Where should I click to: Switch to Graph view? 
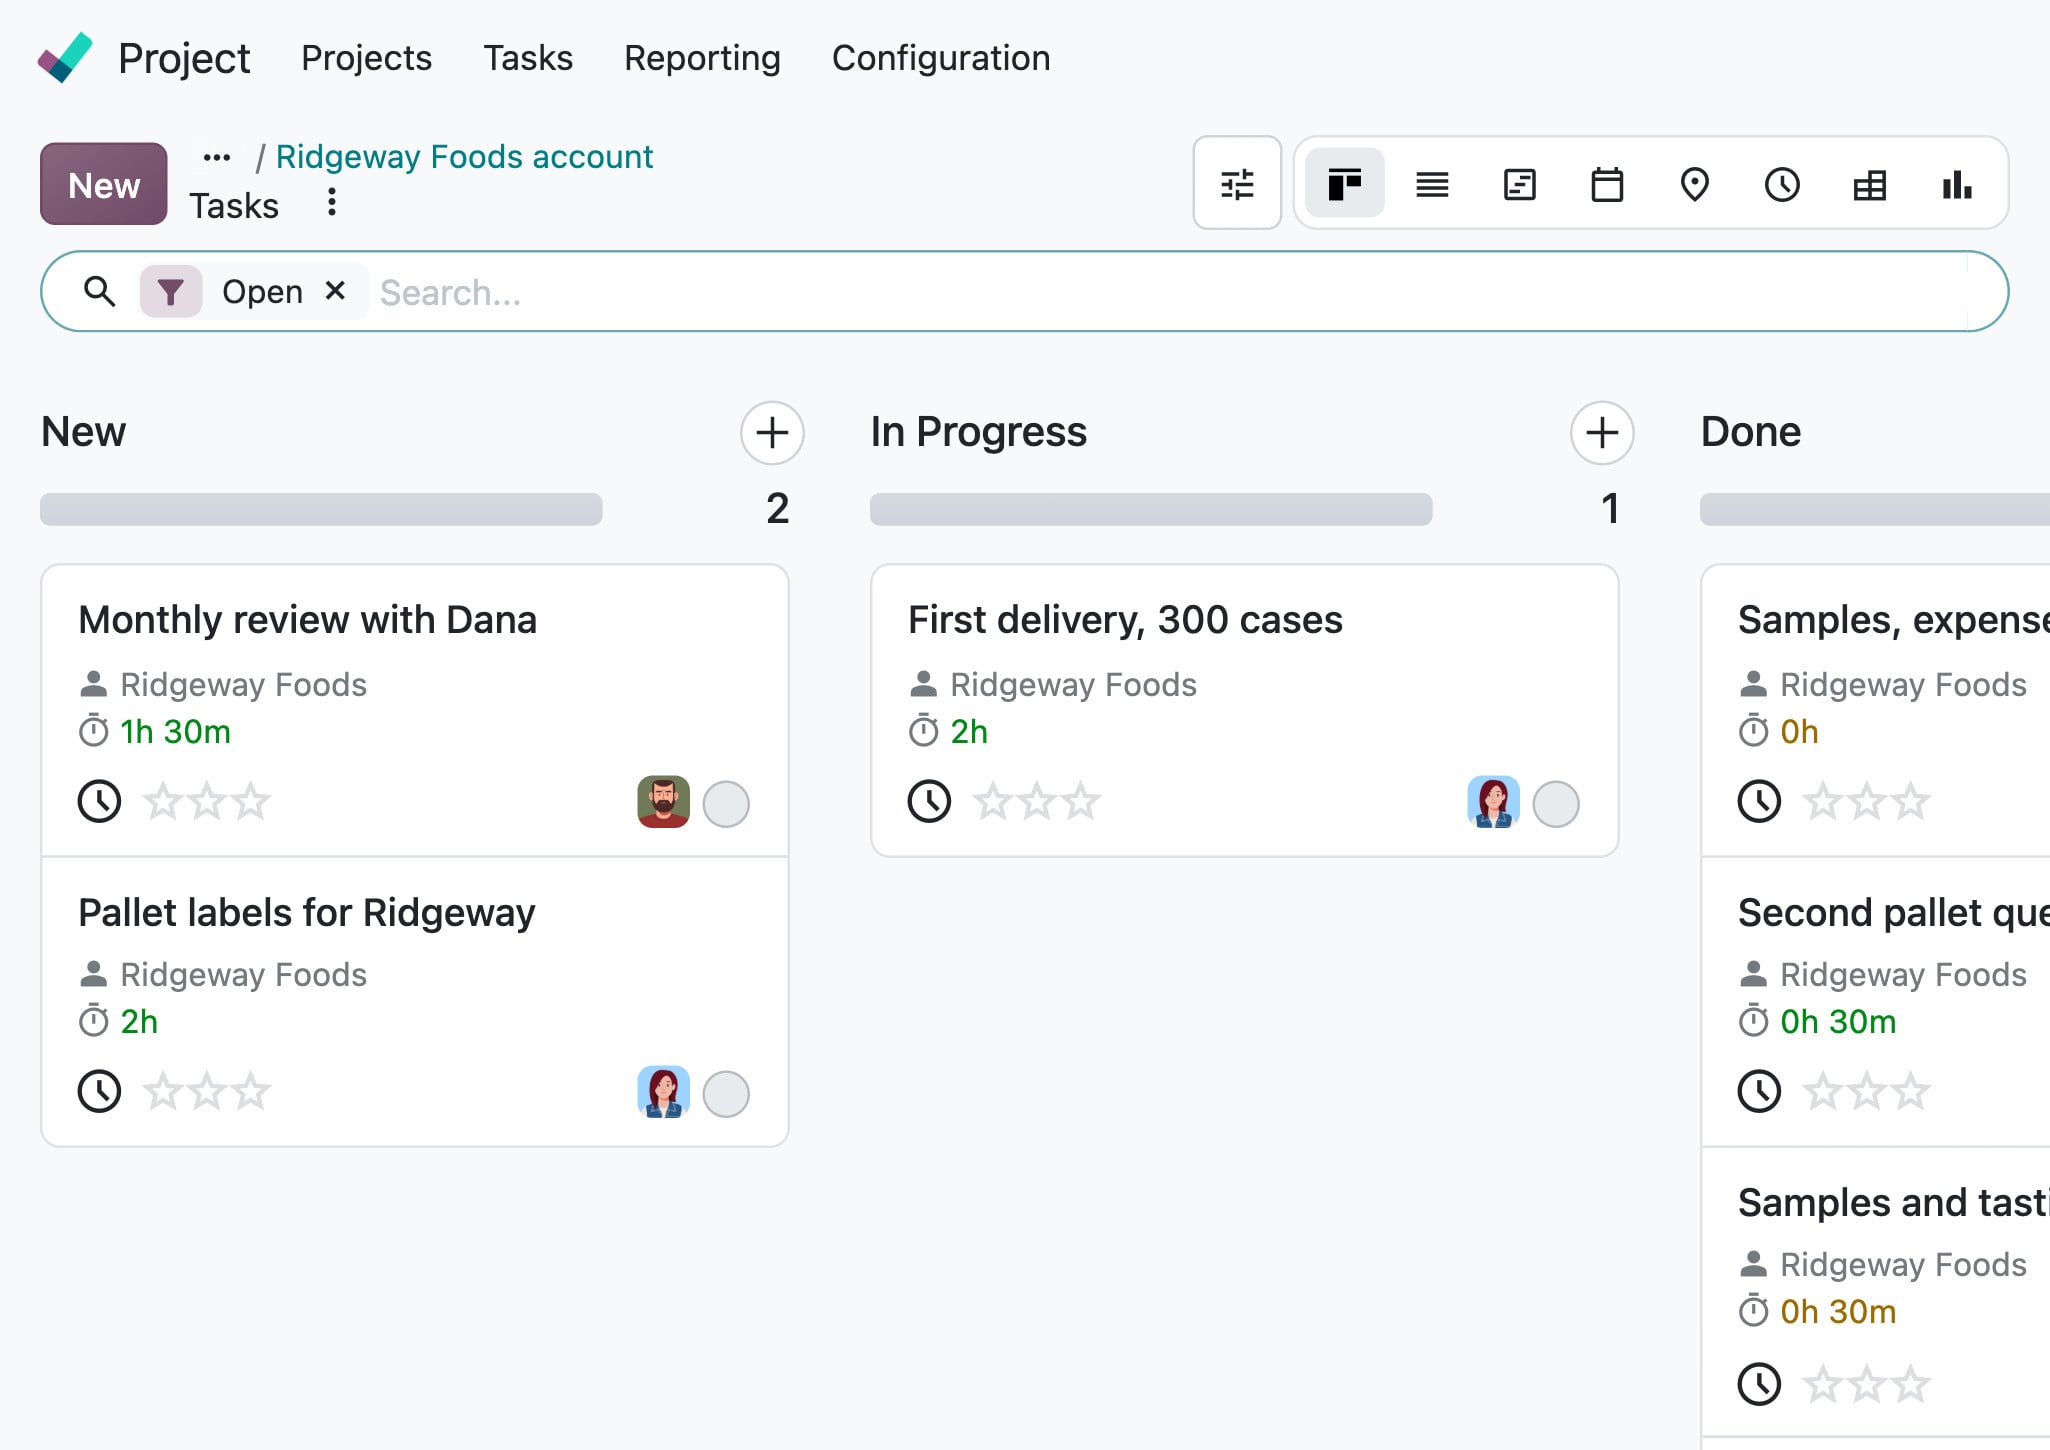(x=1957, y=184)
